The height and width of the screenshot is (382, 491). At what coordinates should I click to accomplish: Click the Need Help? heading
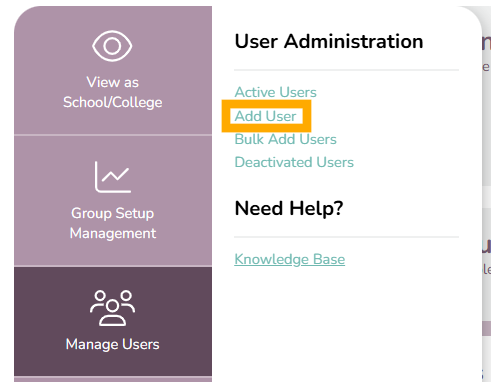(289, 208)
